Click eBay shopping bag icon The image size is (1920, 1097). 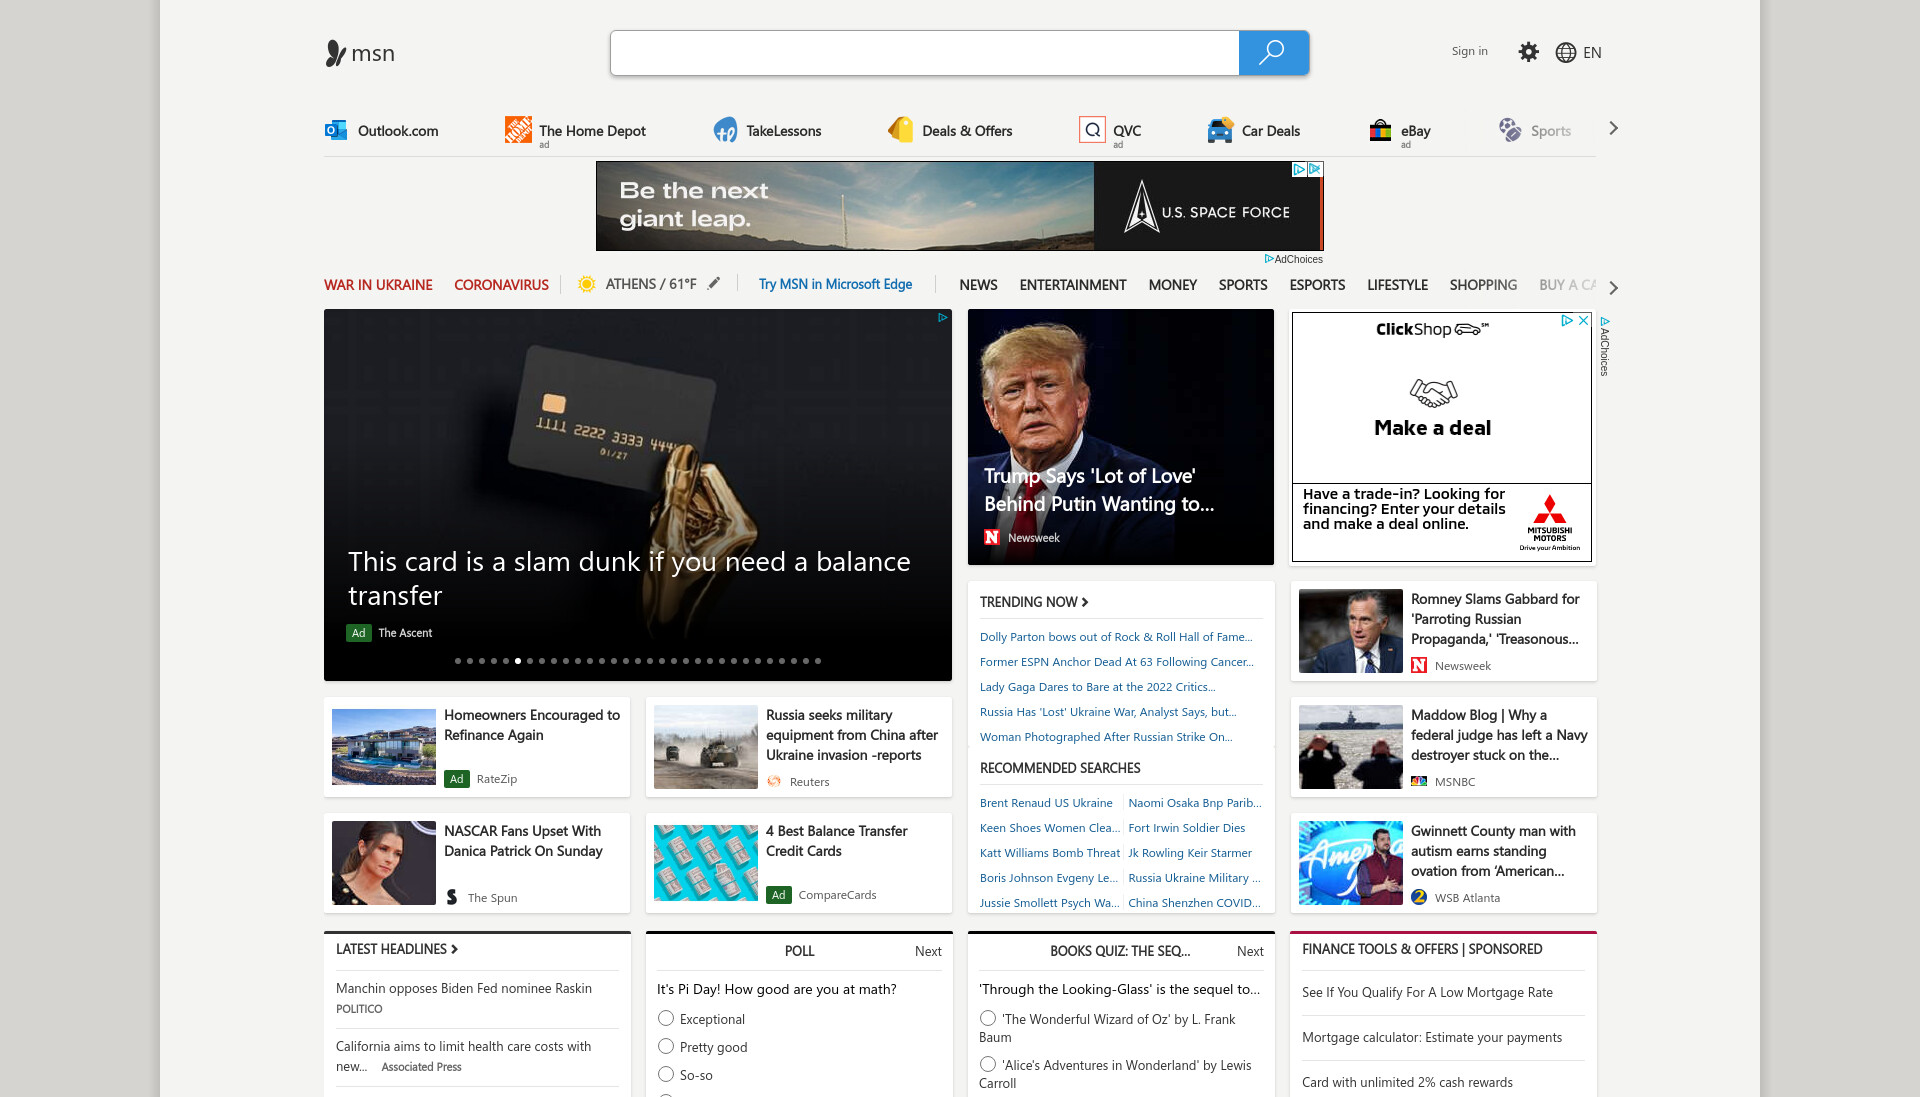[1380, 130]
